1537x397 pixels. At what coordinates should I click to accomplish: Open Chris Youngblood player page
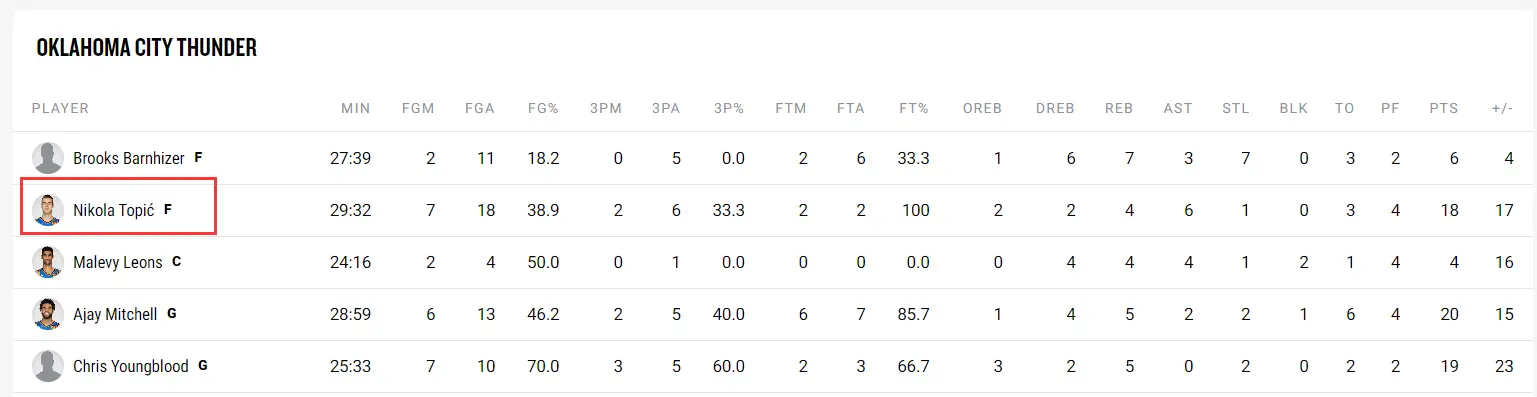131,366
